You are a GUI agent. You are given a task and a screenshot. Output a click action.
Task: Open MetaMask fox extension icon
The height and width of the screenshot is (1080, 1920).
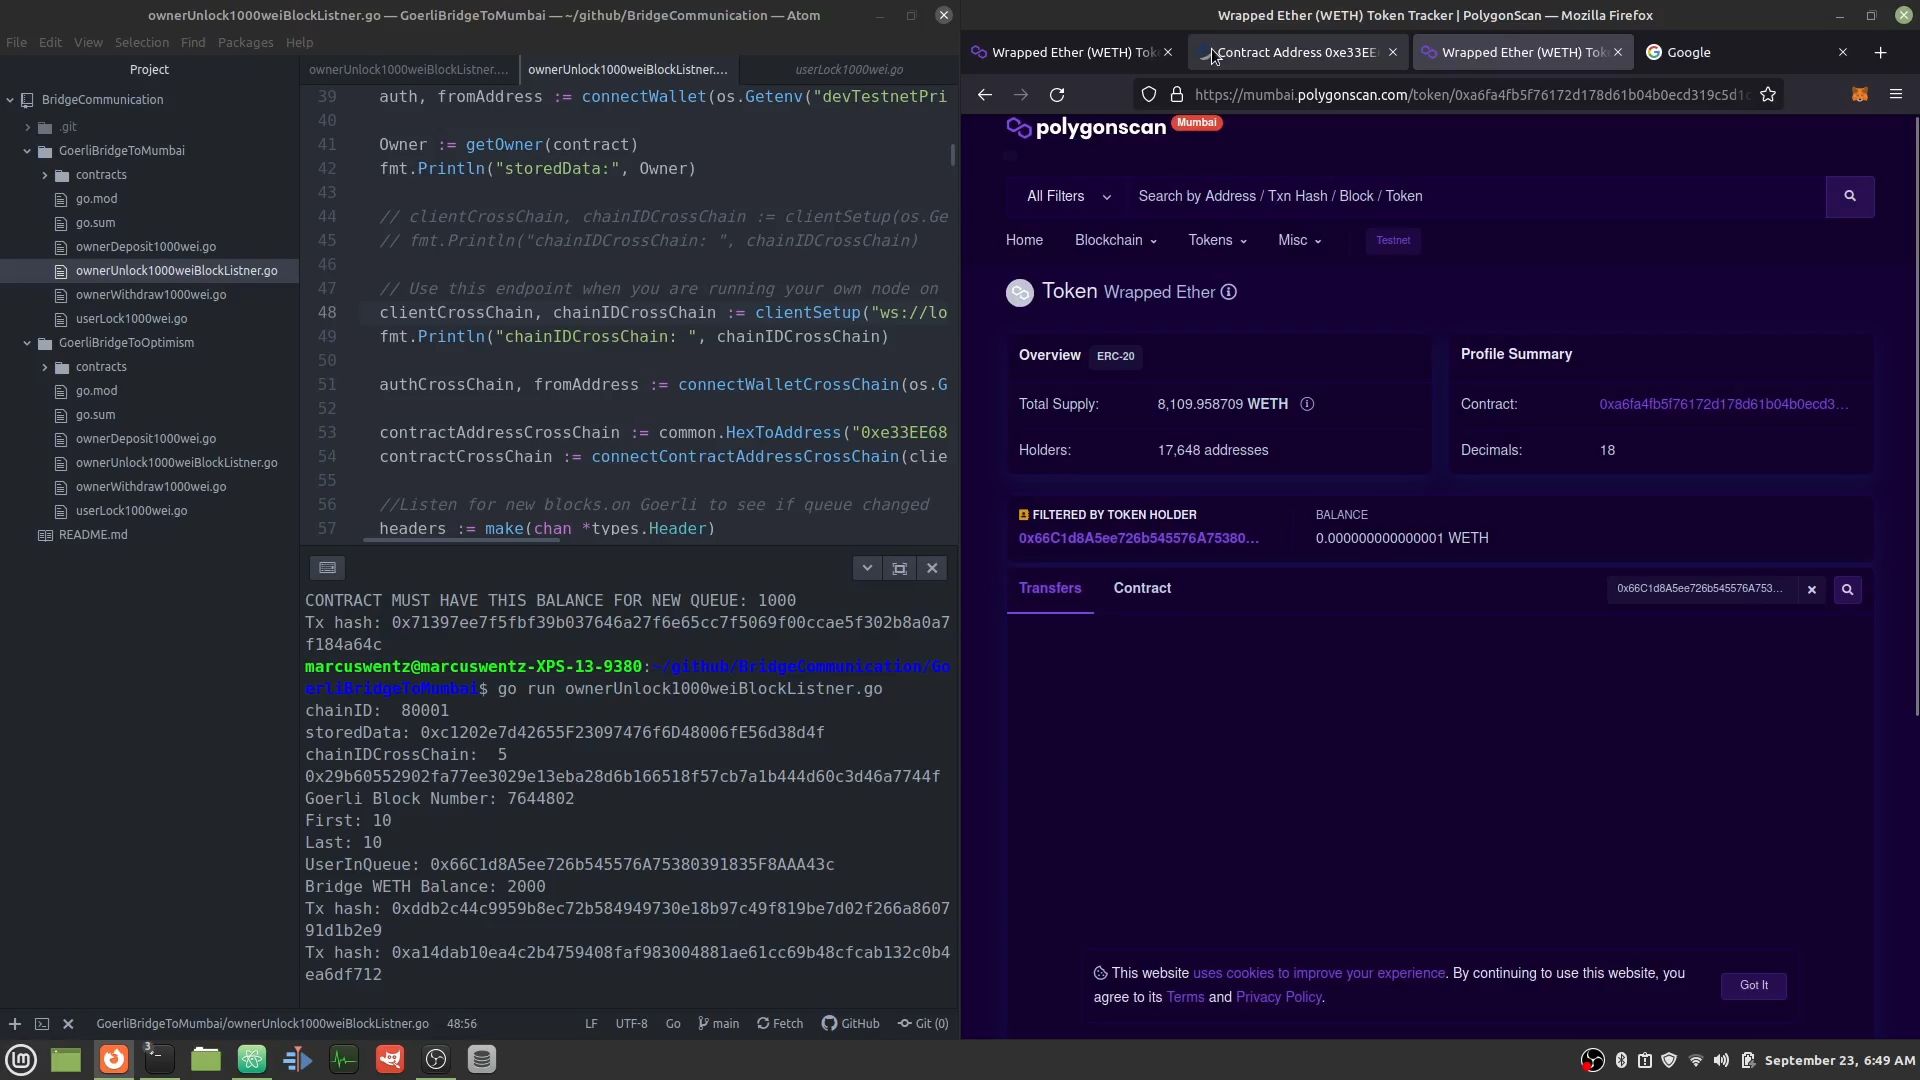click(1860, 94)
